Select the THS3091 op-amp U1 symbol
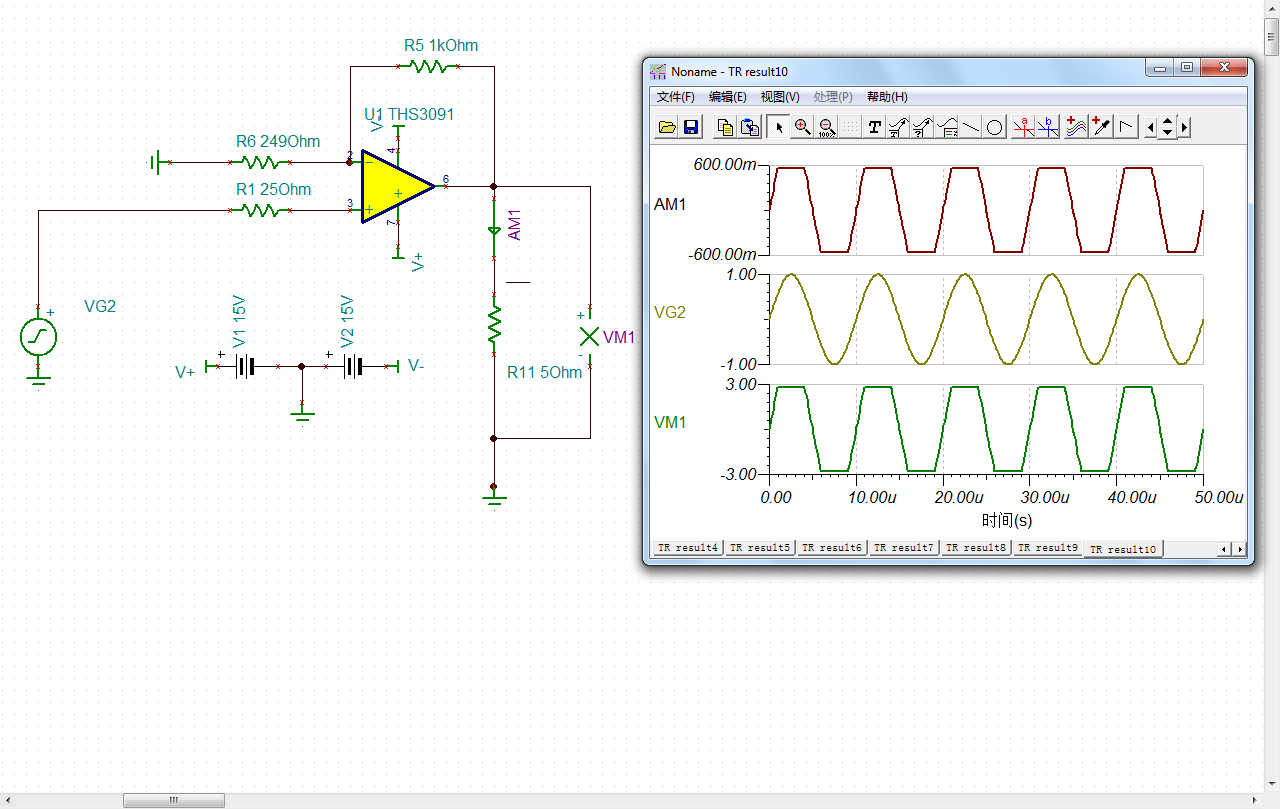This screenshot has width=1280, height=809. pos(398,186)
